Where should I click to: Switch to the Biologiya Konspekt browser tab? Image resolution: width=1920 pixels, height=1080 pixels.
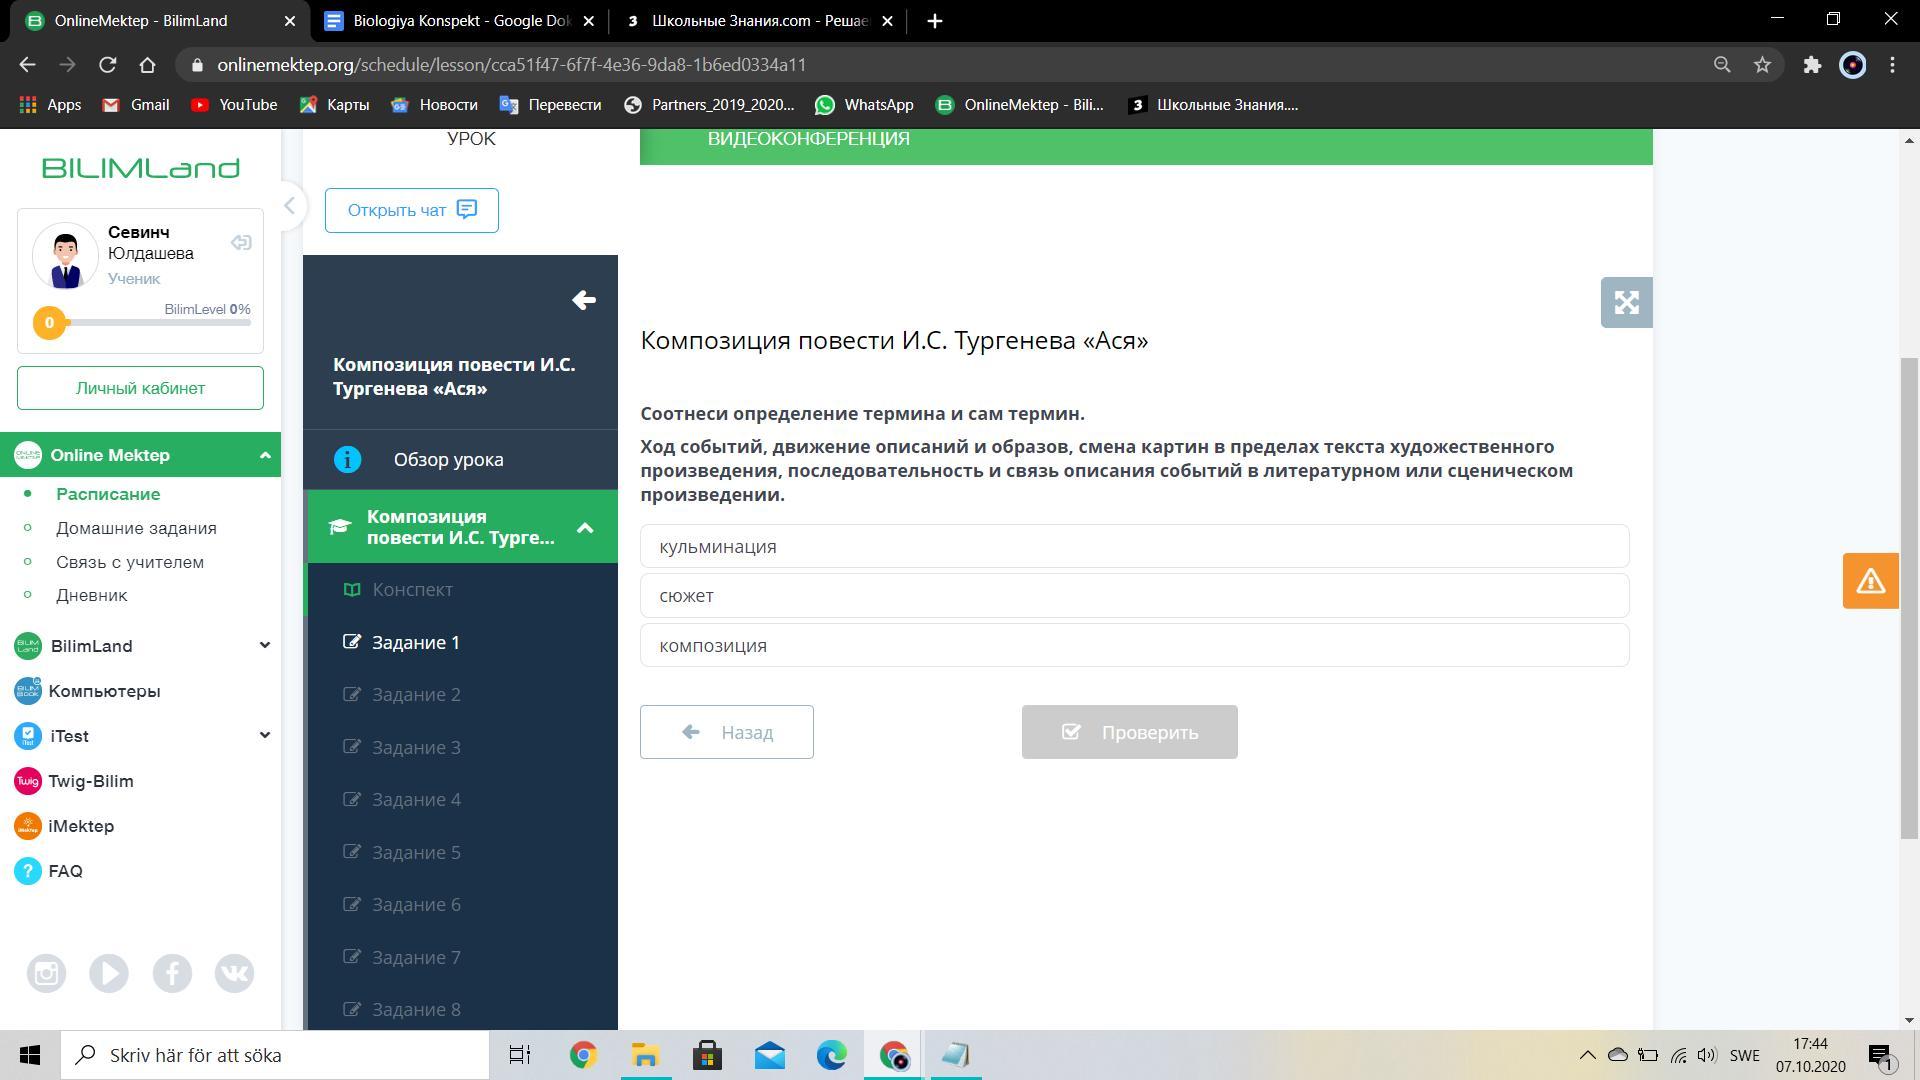pyautogui.click(x=460, y=21)
